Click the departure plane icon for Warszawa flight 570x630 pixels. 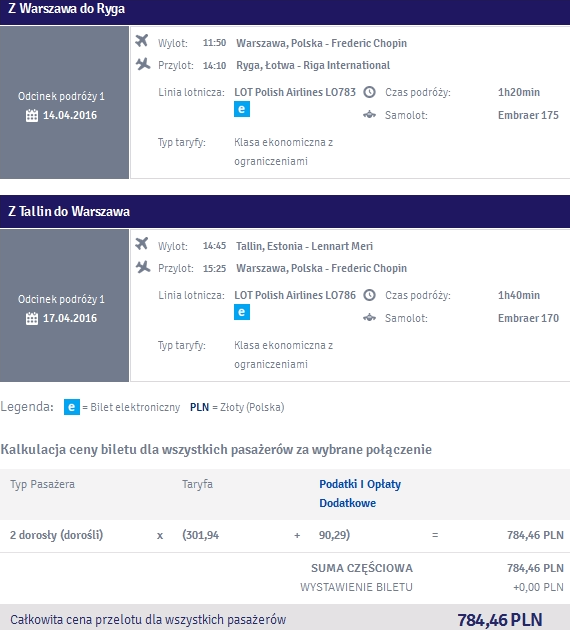(142, 41)
